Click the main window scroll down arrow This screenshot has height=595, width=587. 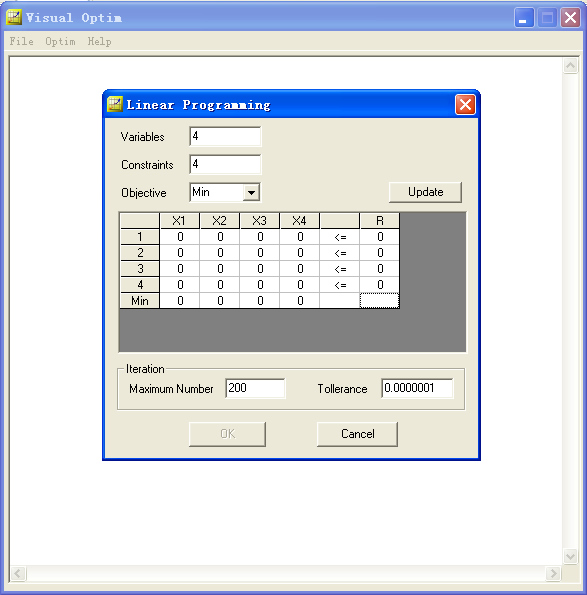click(x=570, y=557)
